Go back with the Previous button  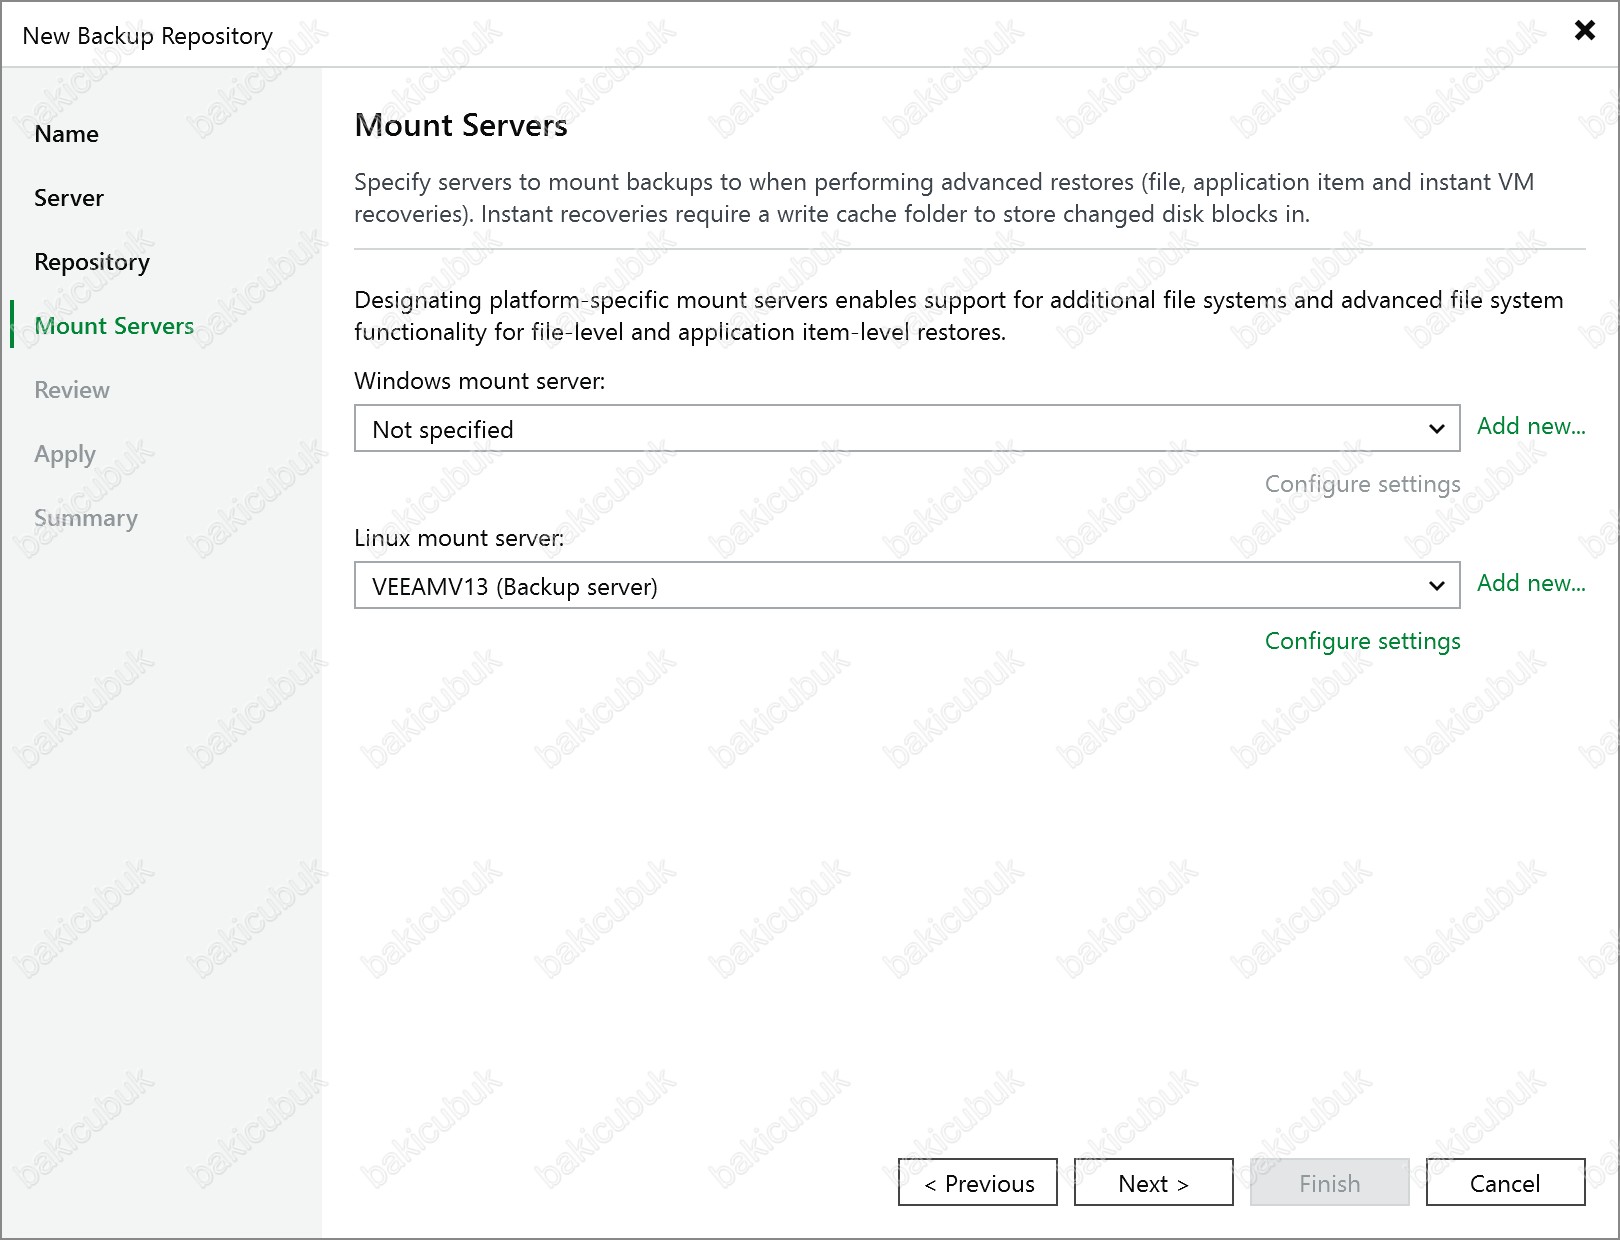coord(978,1183)
